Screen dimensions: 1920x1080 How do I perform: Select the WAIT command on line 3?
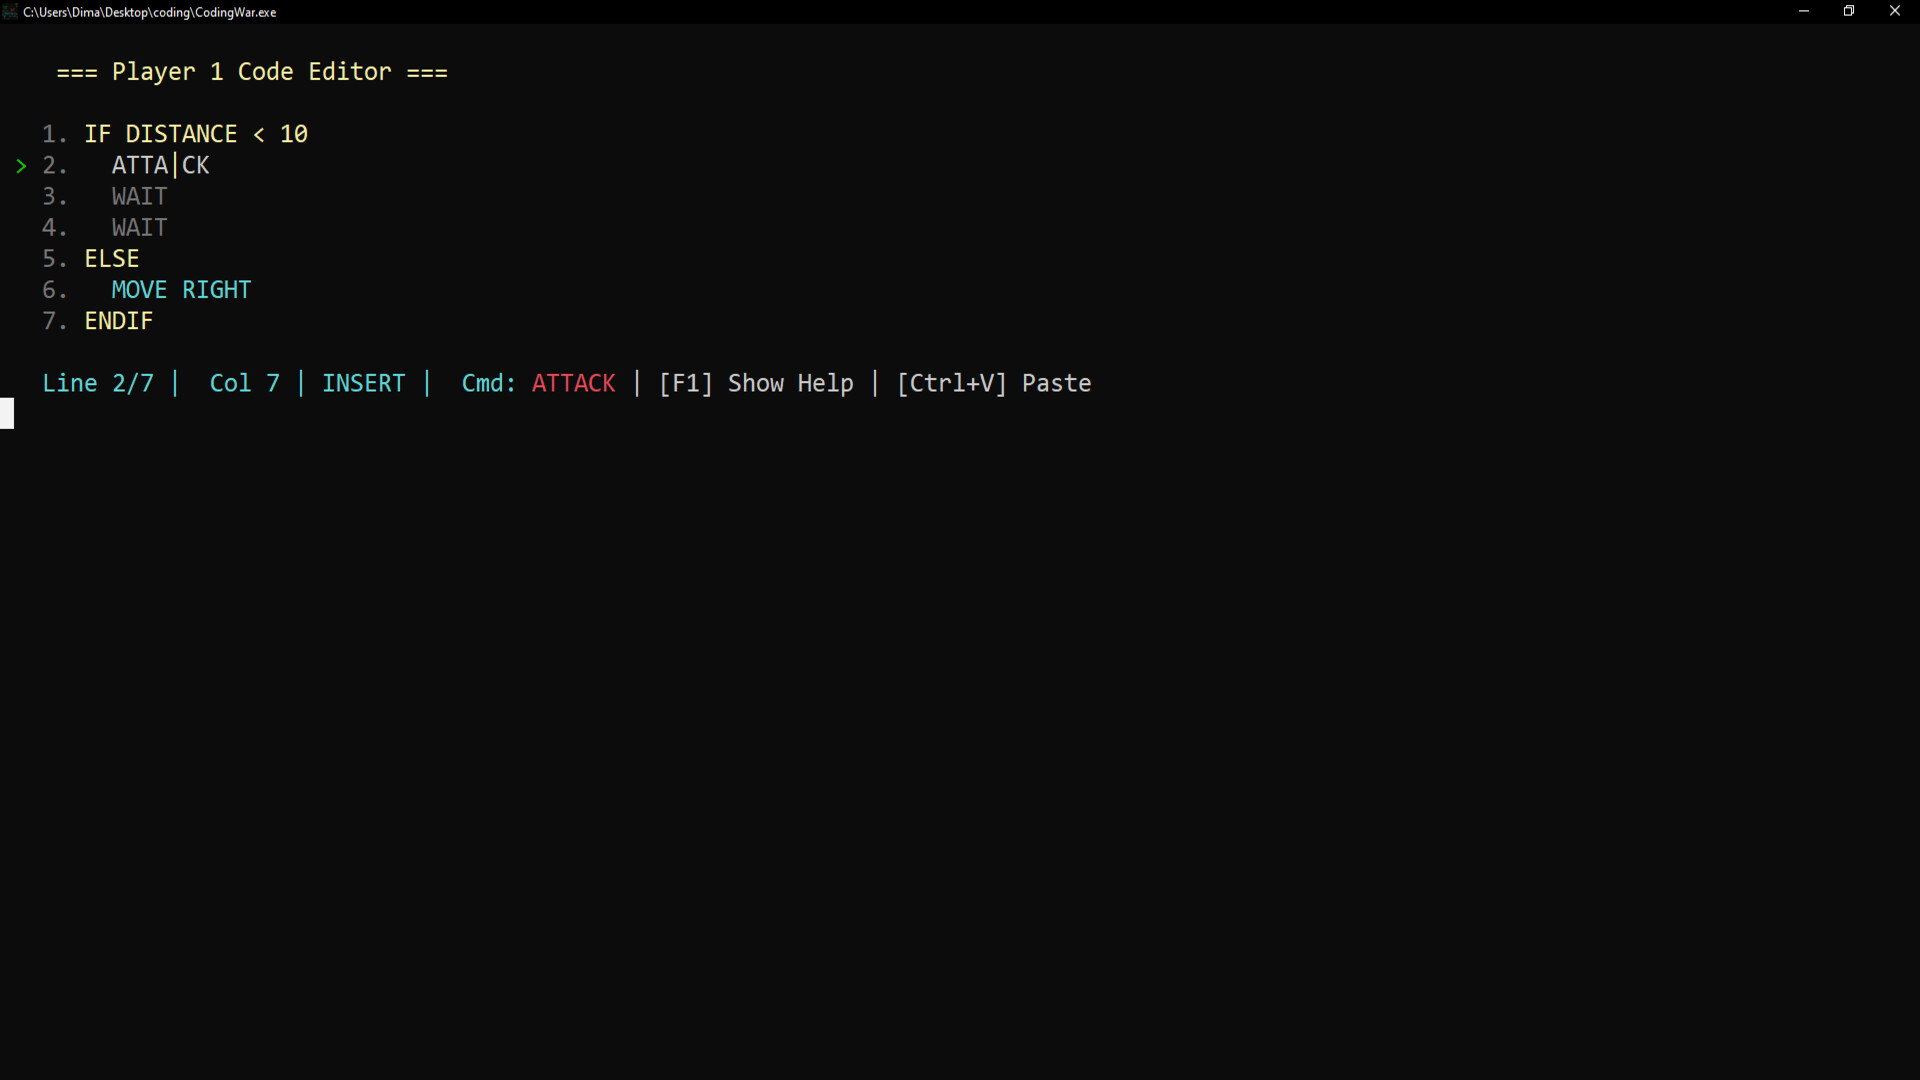pyautogui.click(x=139, y=196)
